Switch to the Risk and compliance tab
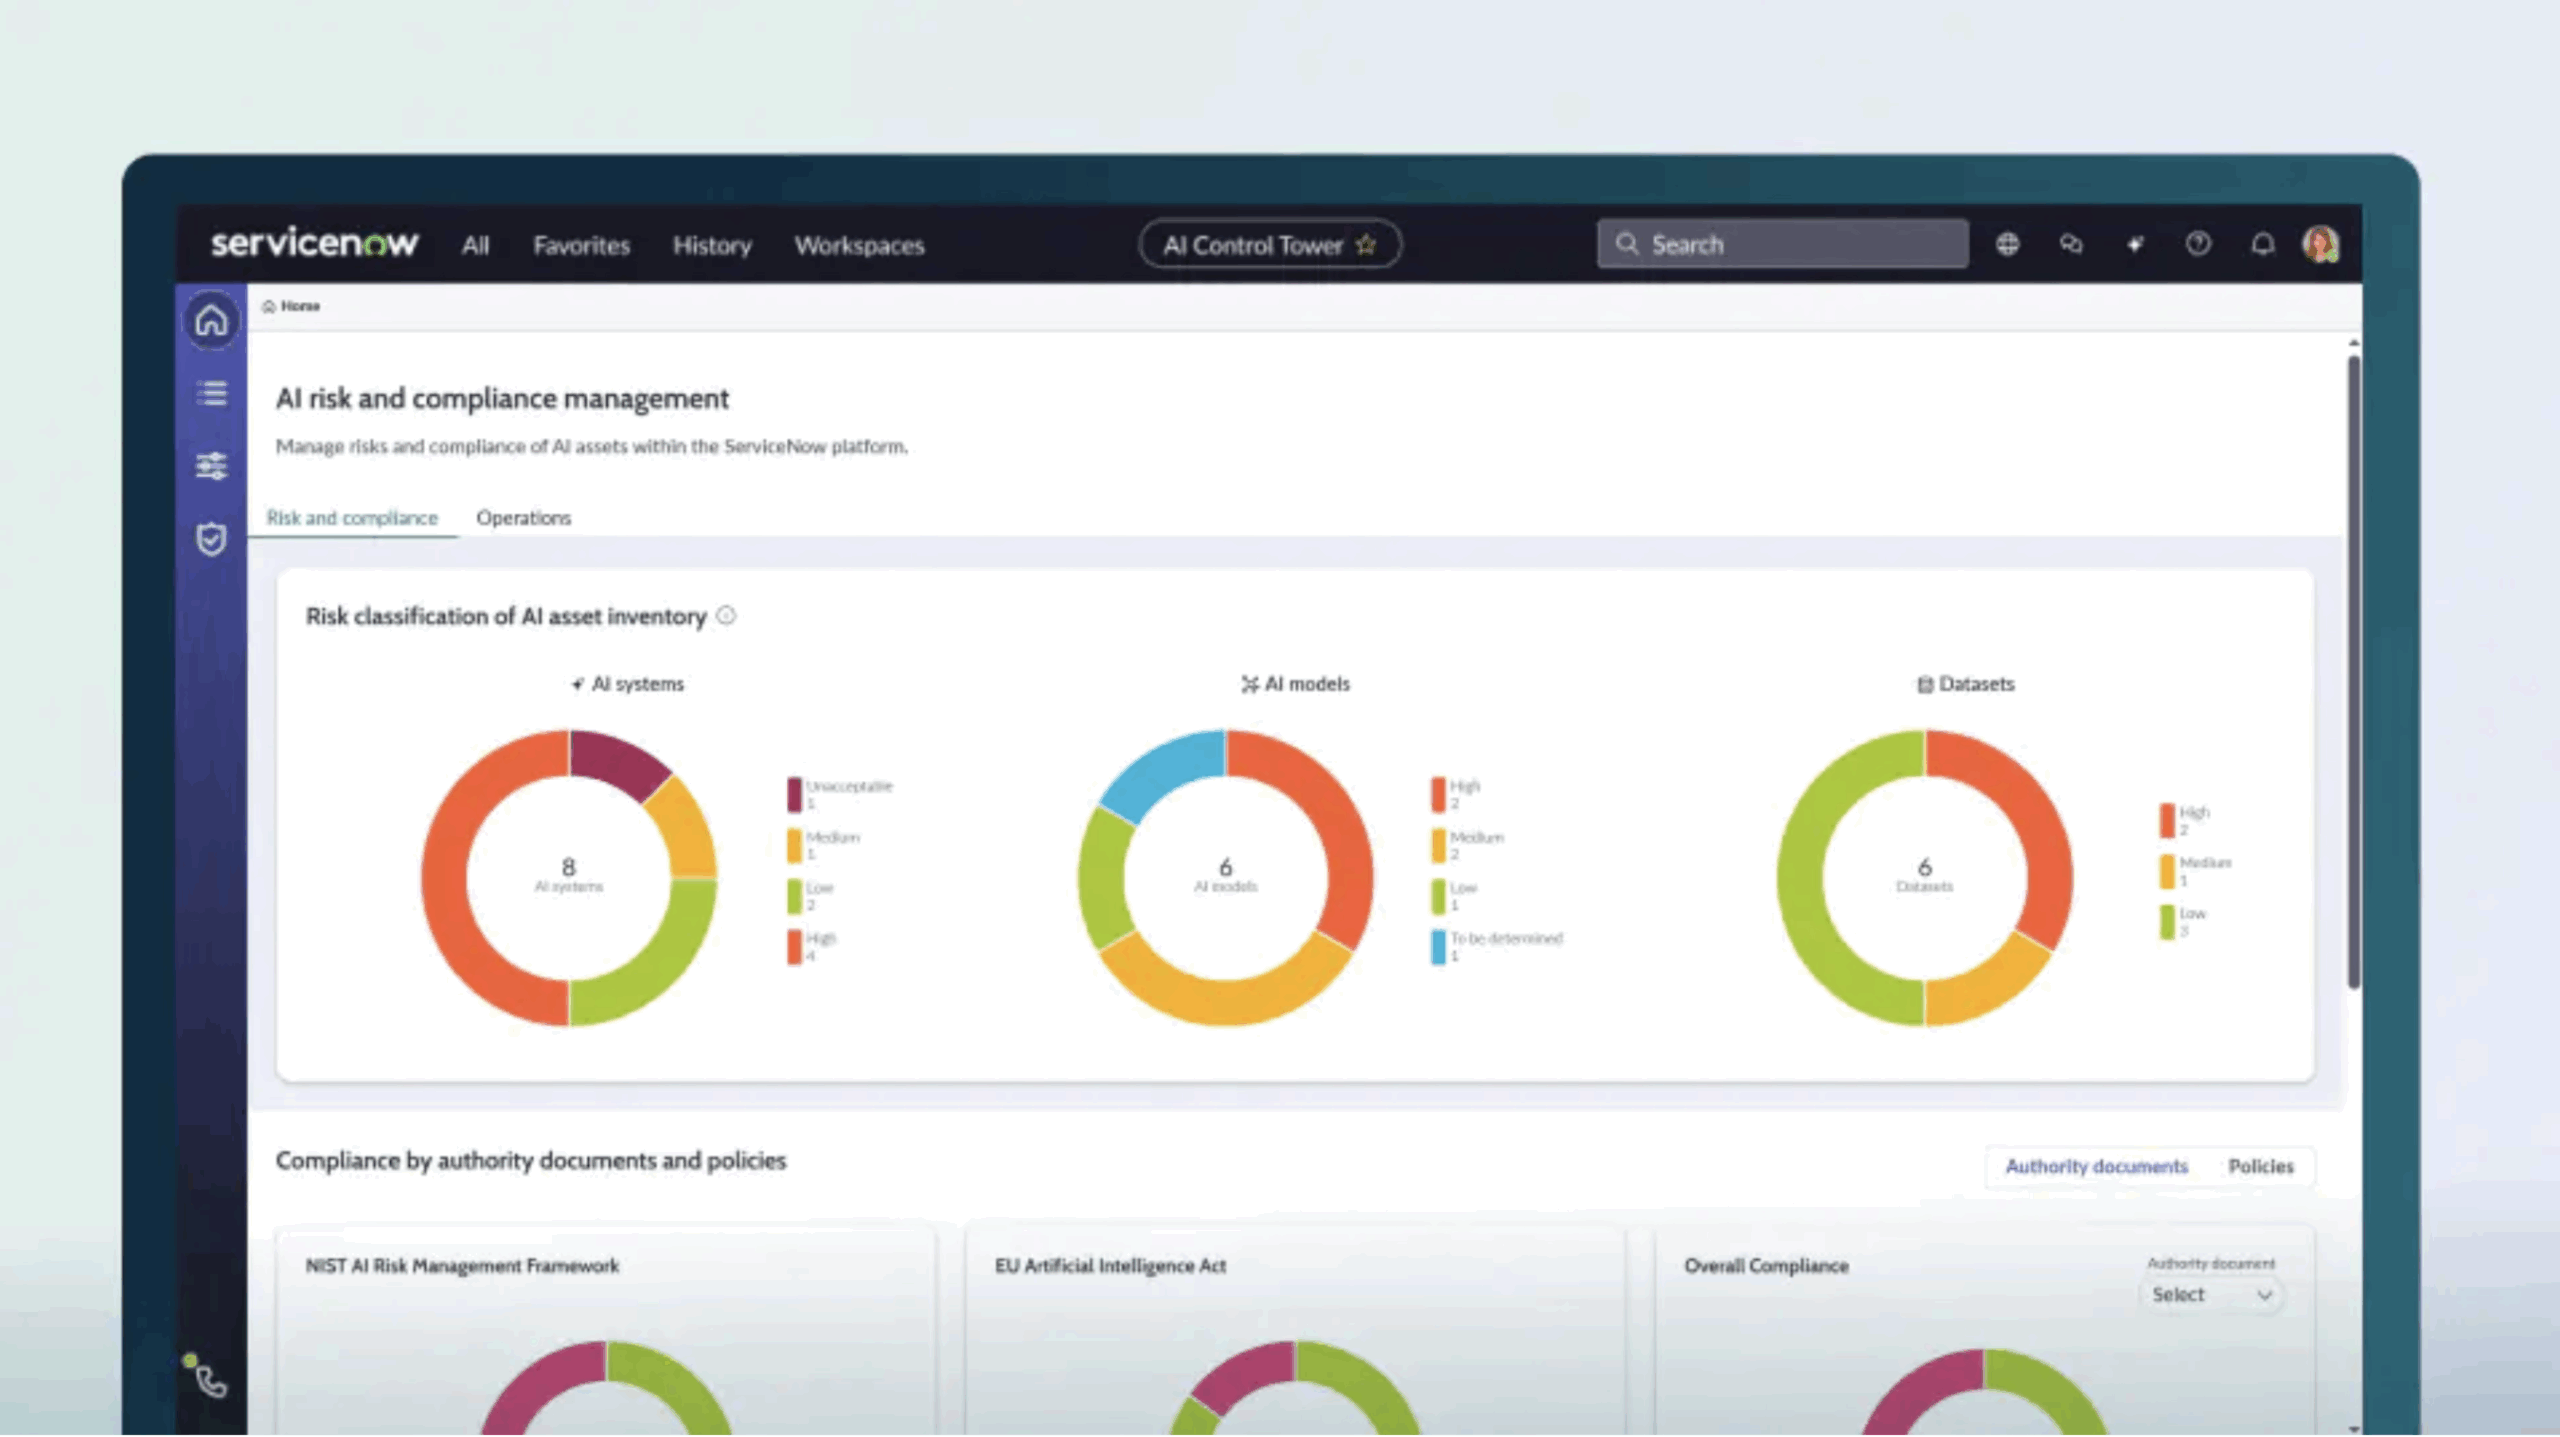2560x1437 pixels. click(352, 518)
